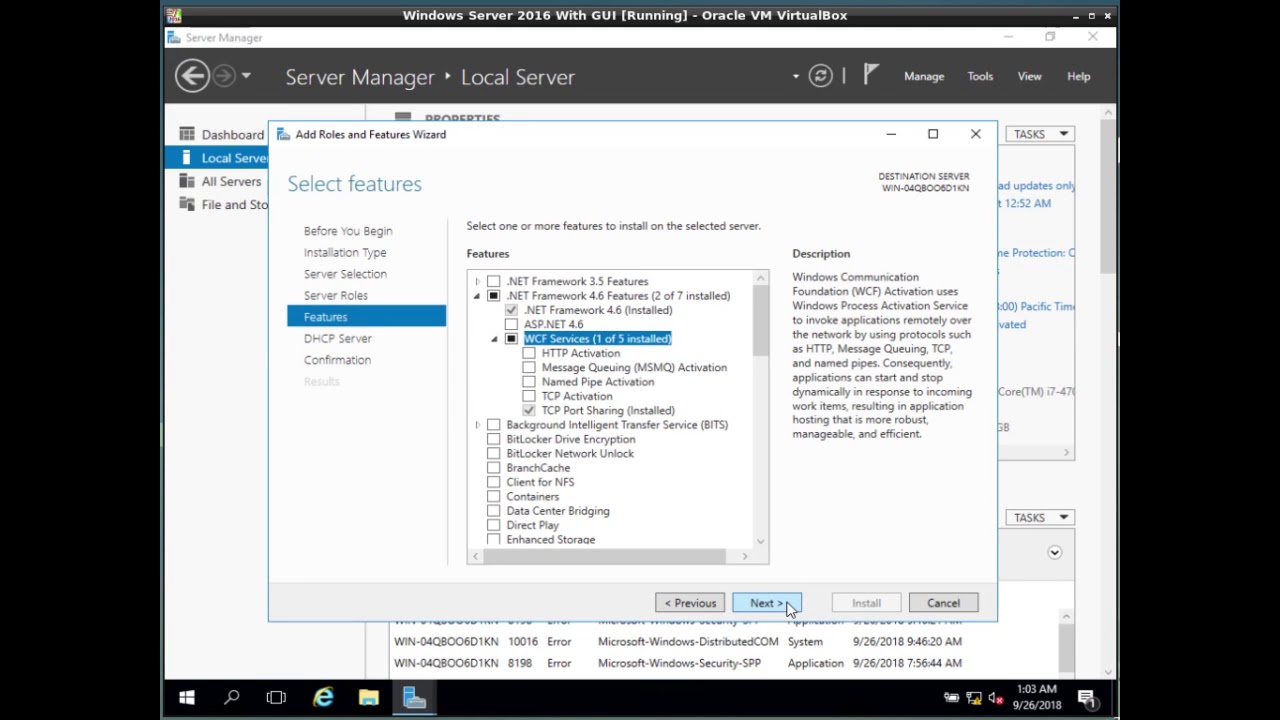Expand the Background Intelligent Transfer Service node
This screenshot has width=1280, height=720.
(477, 425)
